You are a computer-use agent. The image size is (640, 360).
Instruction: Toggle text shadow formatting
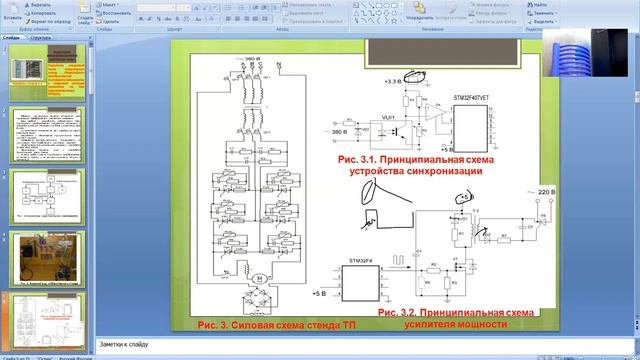tap(177, 19)
